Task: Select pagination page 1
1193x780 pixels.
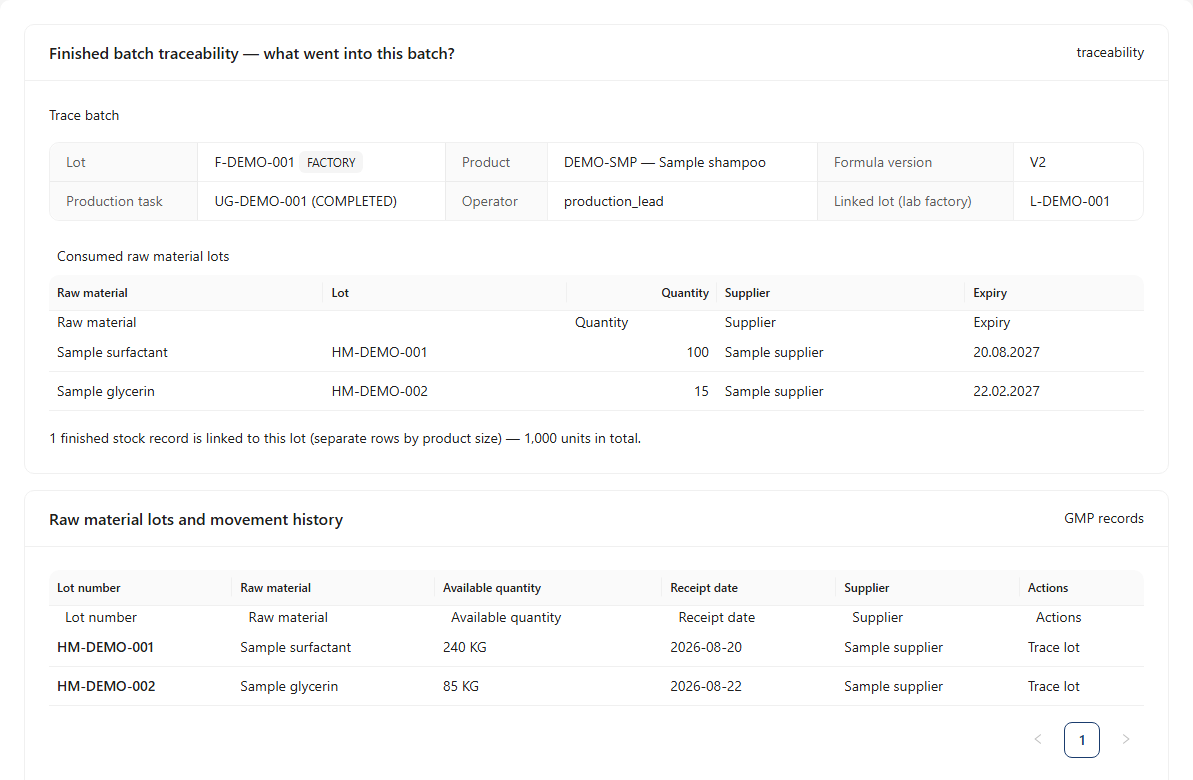Action: [1082, 740]
